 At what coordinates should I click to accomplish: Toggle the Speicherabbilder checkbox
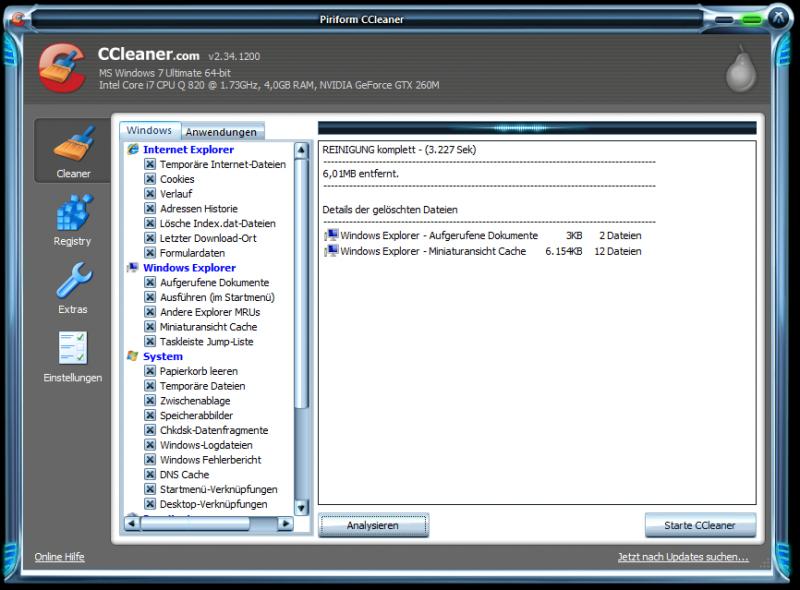[x=149, y=415]
